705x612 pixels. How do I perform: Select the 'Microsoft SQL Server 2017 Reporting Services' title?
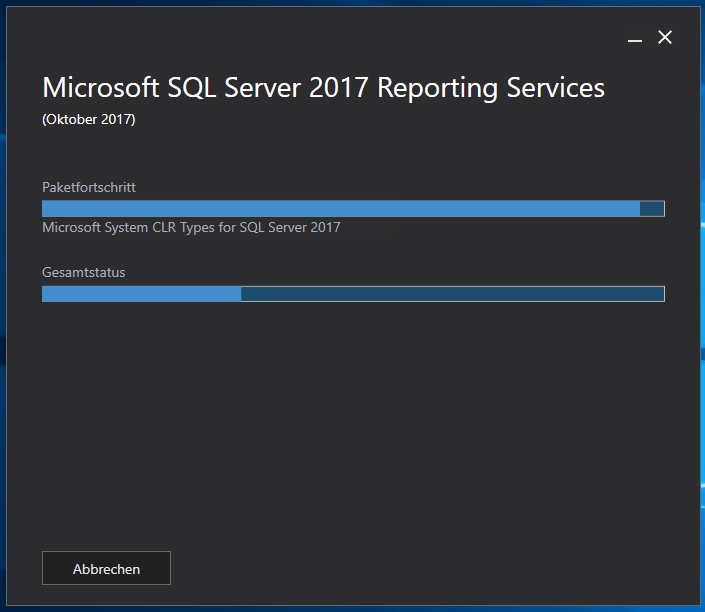point(323,87)
